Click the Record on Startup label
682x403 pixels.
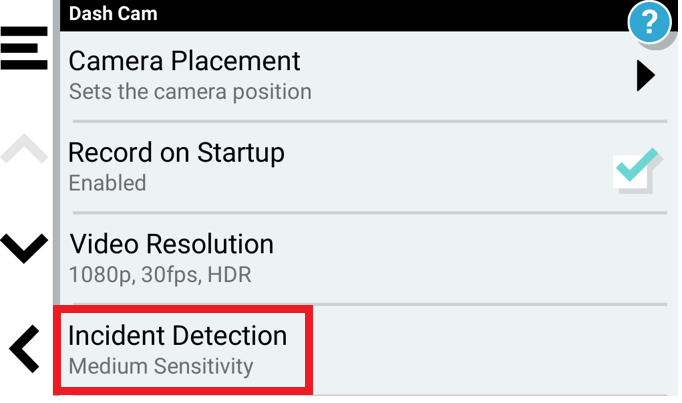tap(176, 153)
